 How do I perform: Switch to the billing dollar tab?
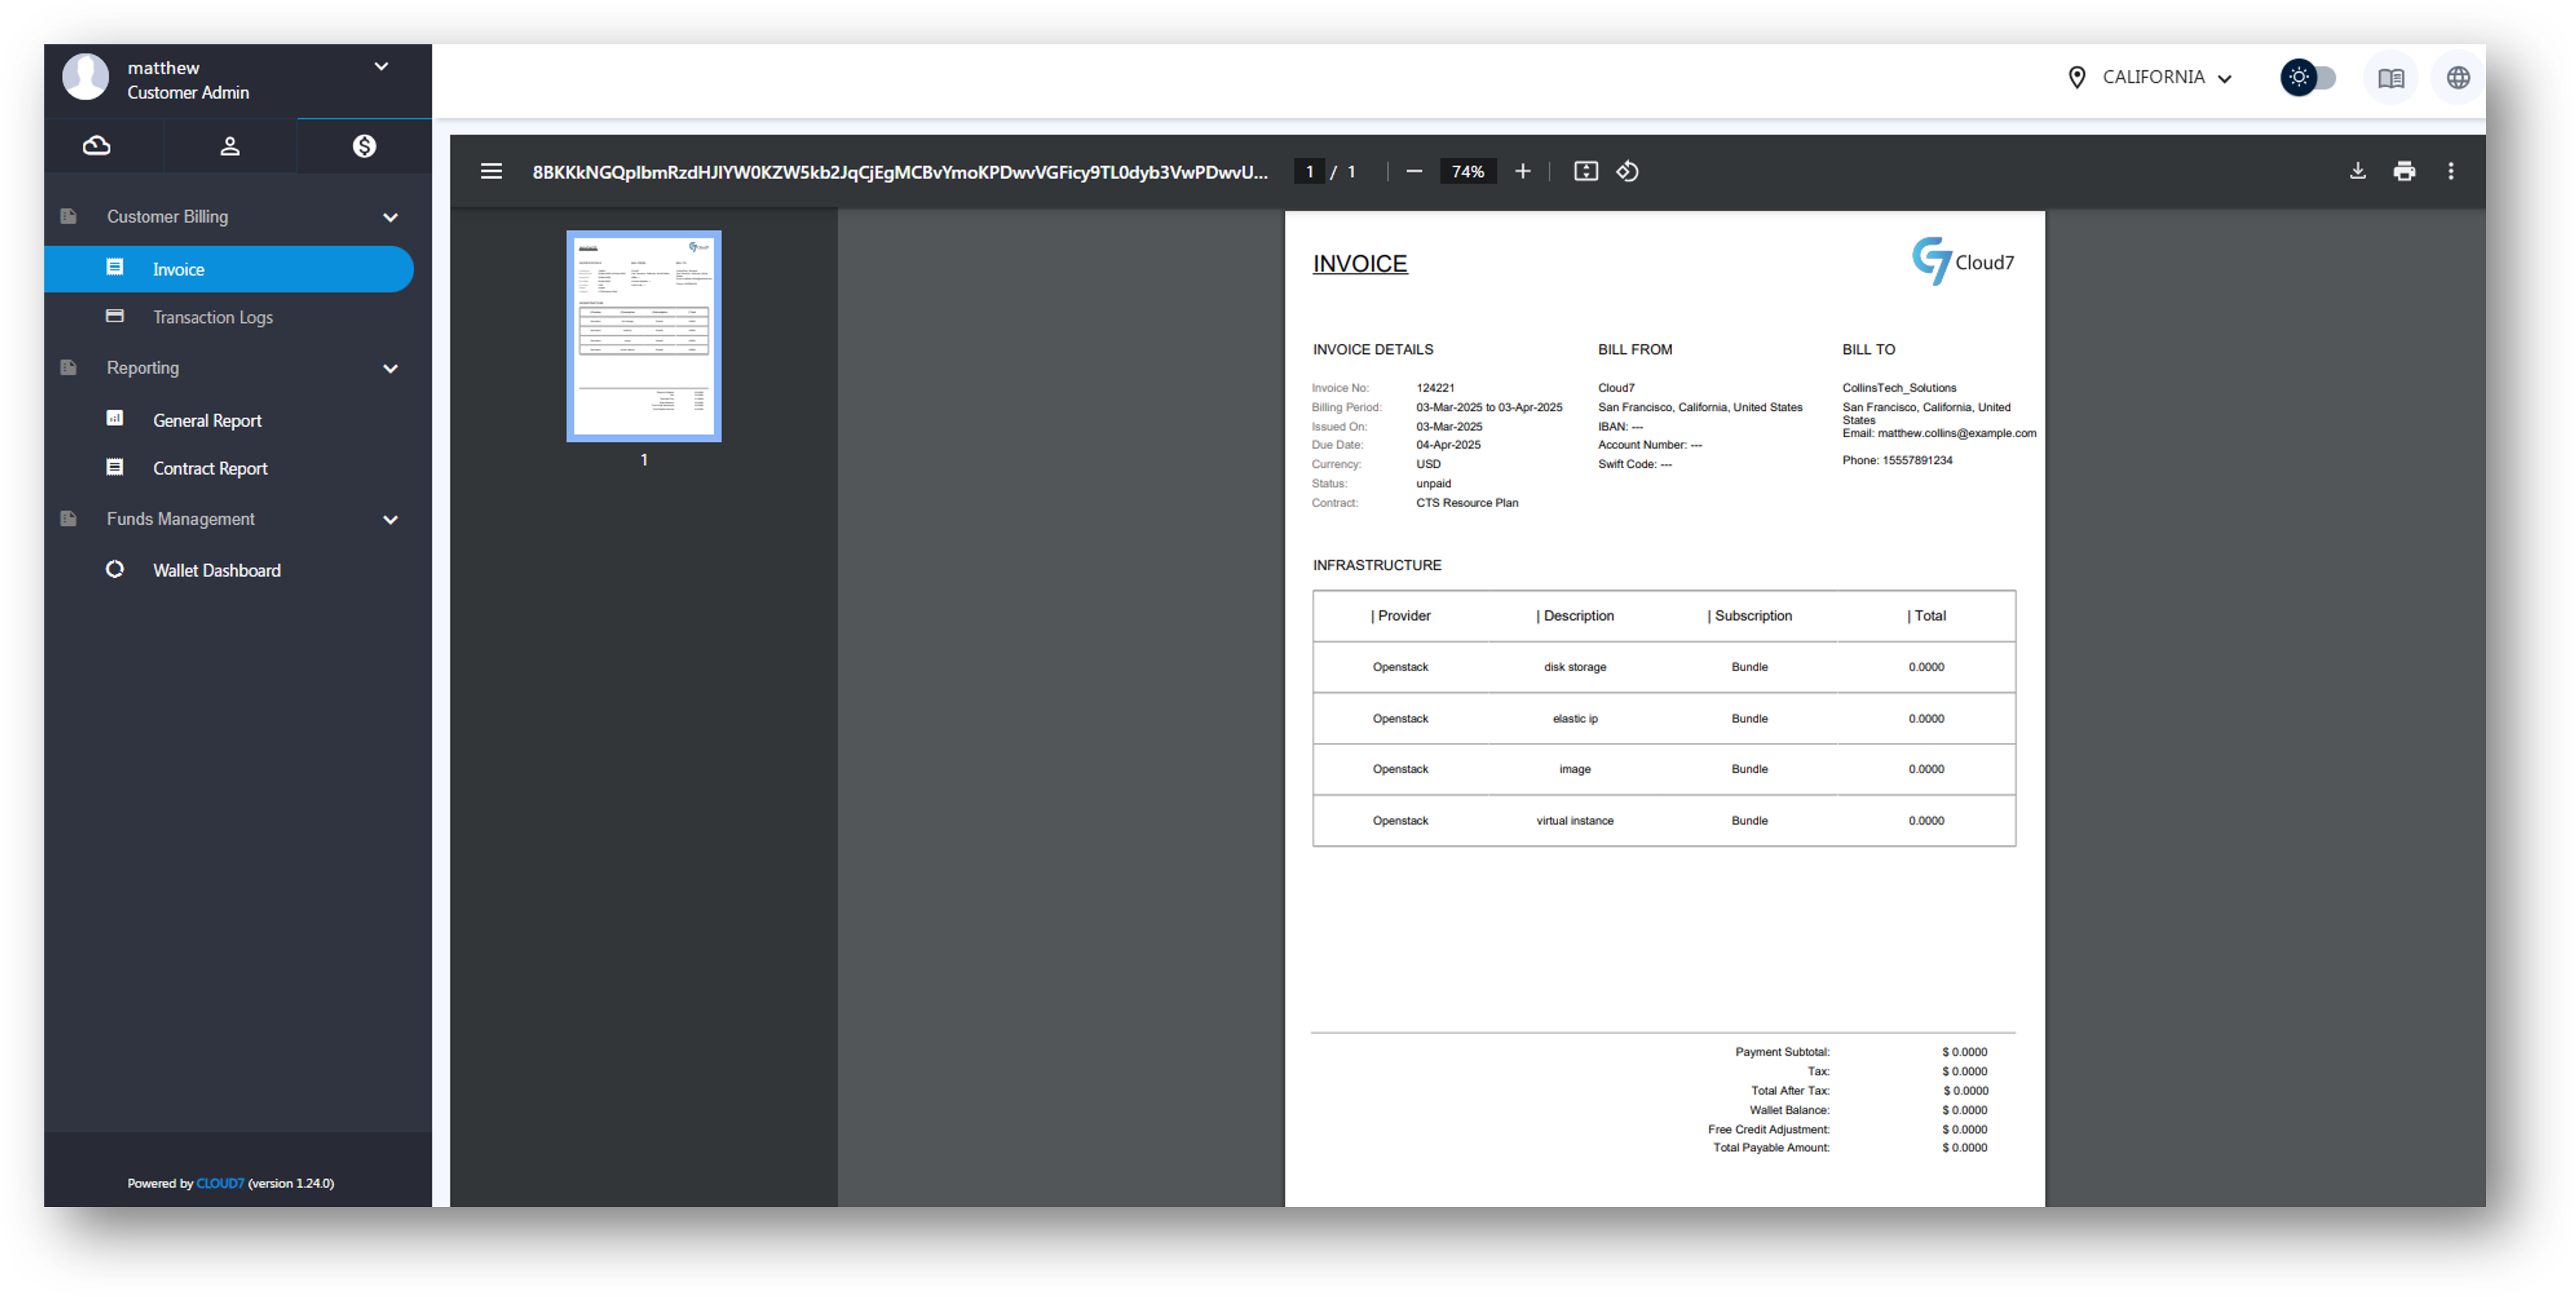364,146
